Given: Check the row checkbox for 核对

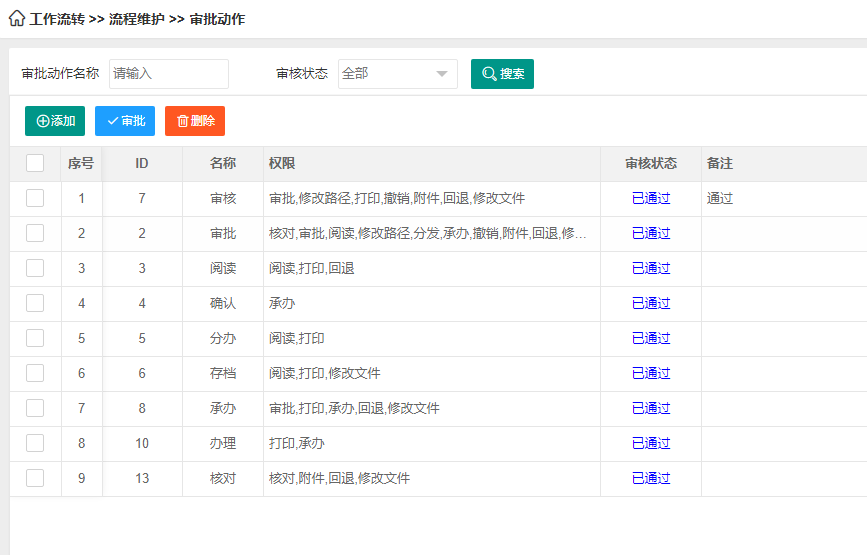Looking at the screenshot, I should 35,478.
